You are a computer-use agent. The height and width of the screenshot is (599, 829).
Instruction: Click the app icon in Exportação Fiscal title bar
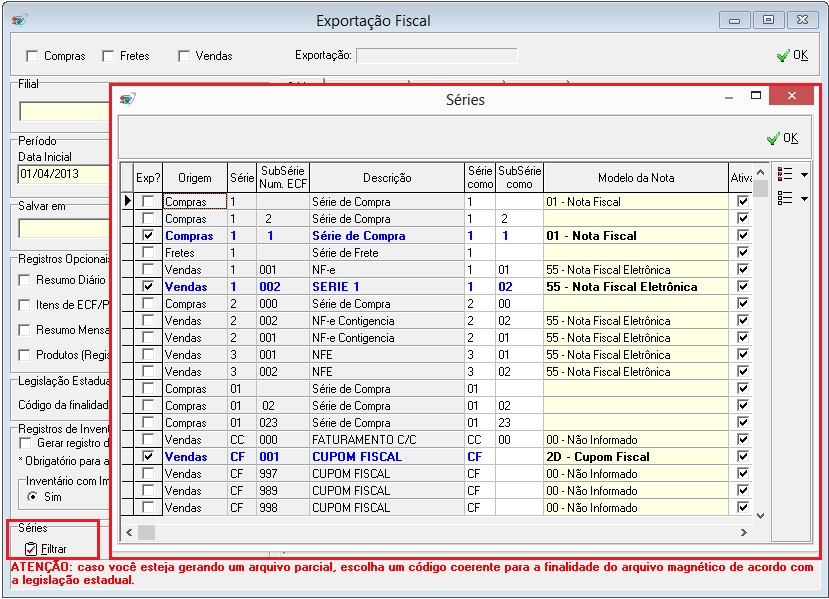tap(20, 21)
